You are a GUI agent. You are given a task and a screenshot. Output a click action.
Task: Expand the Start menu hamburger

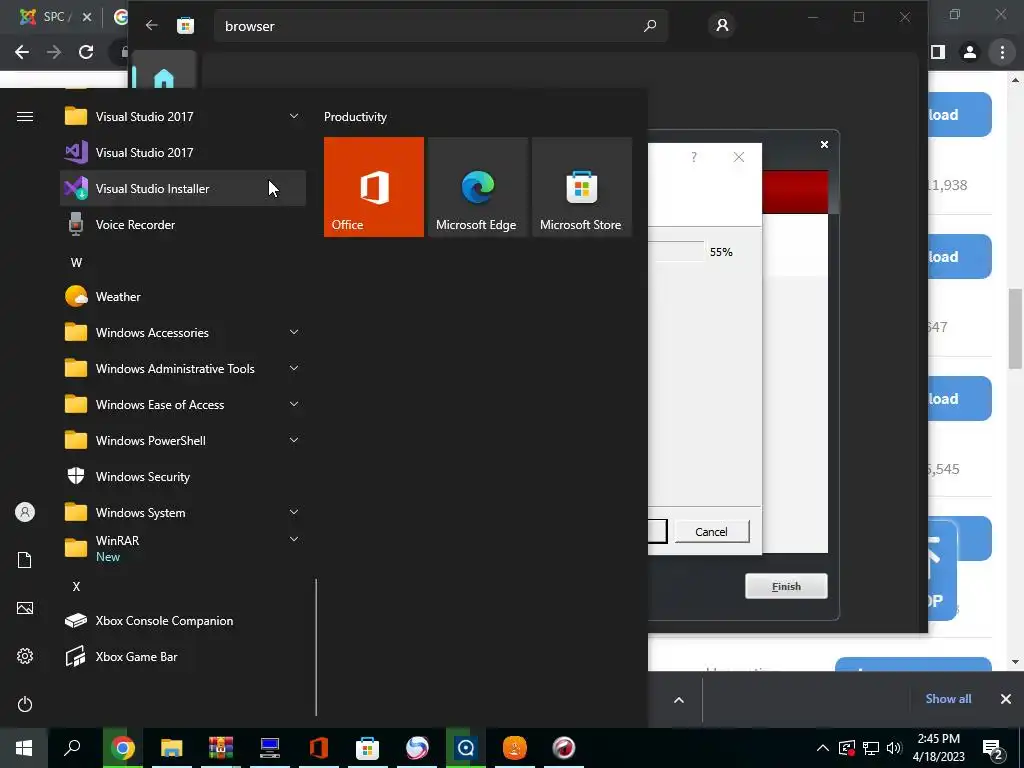point(25,116)
